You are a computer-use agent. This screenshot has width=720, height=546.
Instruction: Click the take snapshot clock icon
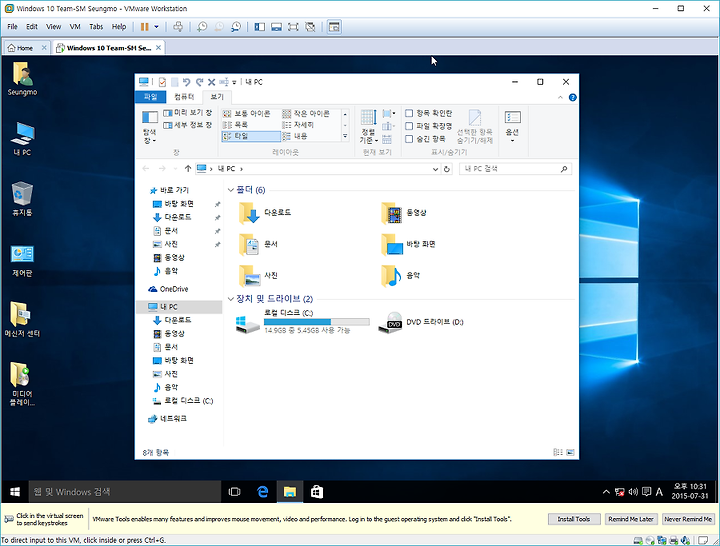click(x=202, y=27)
